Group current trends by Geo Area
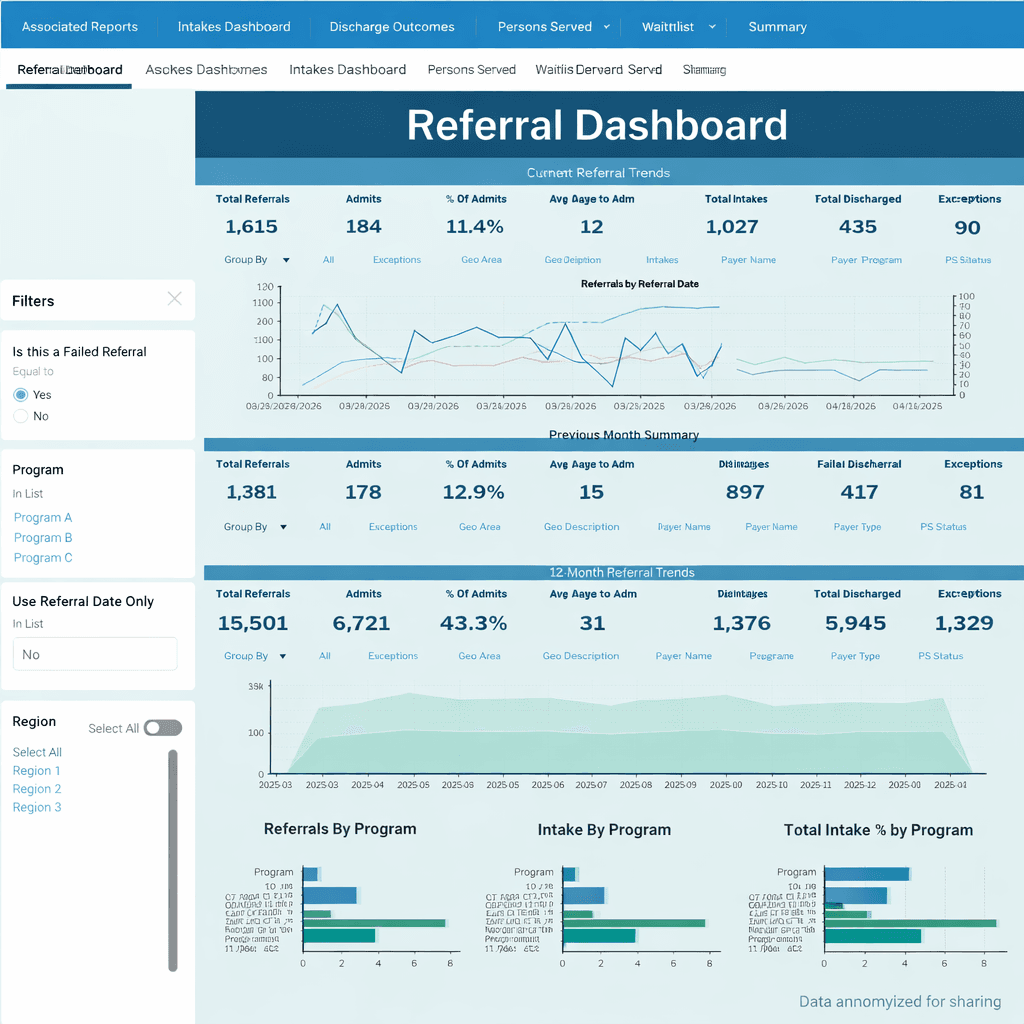Viewport: 1024px width, 1024px height. point(481,259)
